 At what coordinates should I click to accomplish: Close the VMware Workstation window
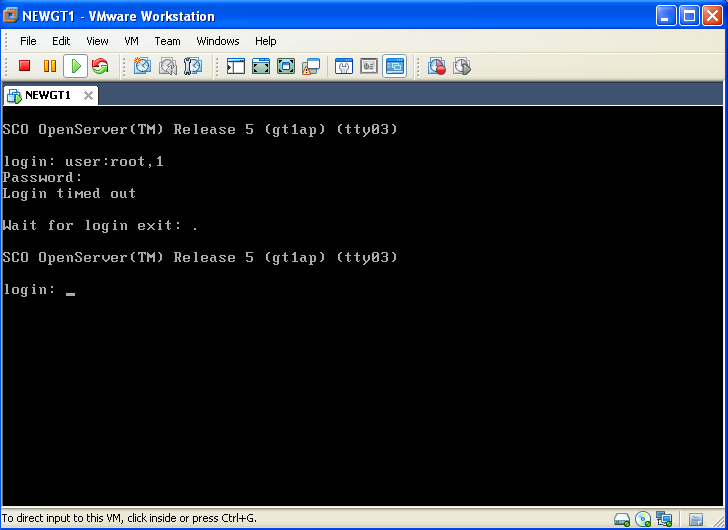click(712, 16)
